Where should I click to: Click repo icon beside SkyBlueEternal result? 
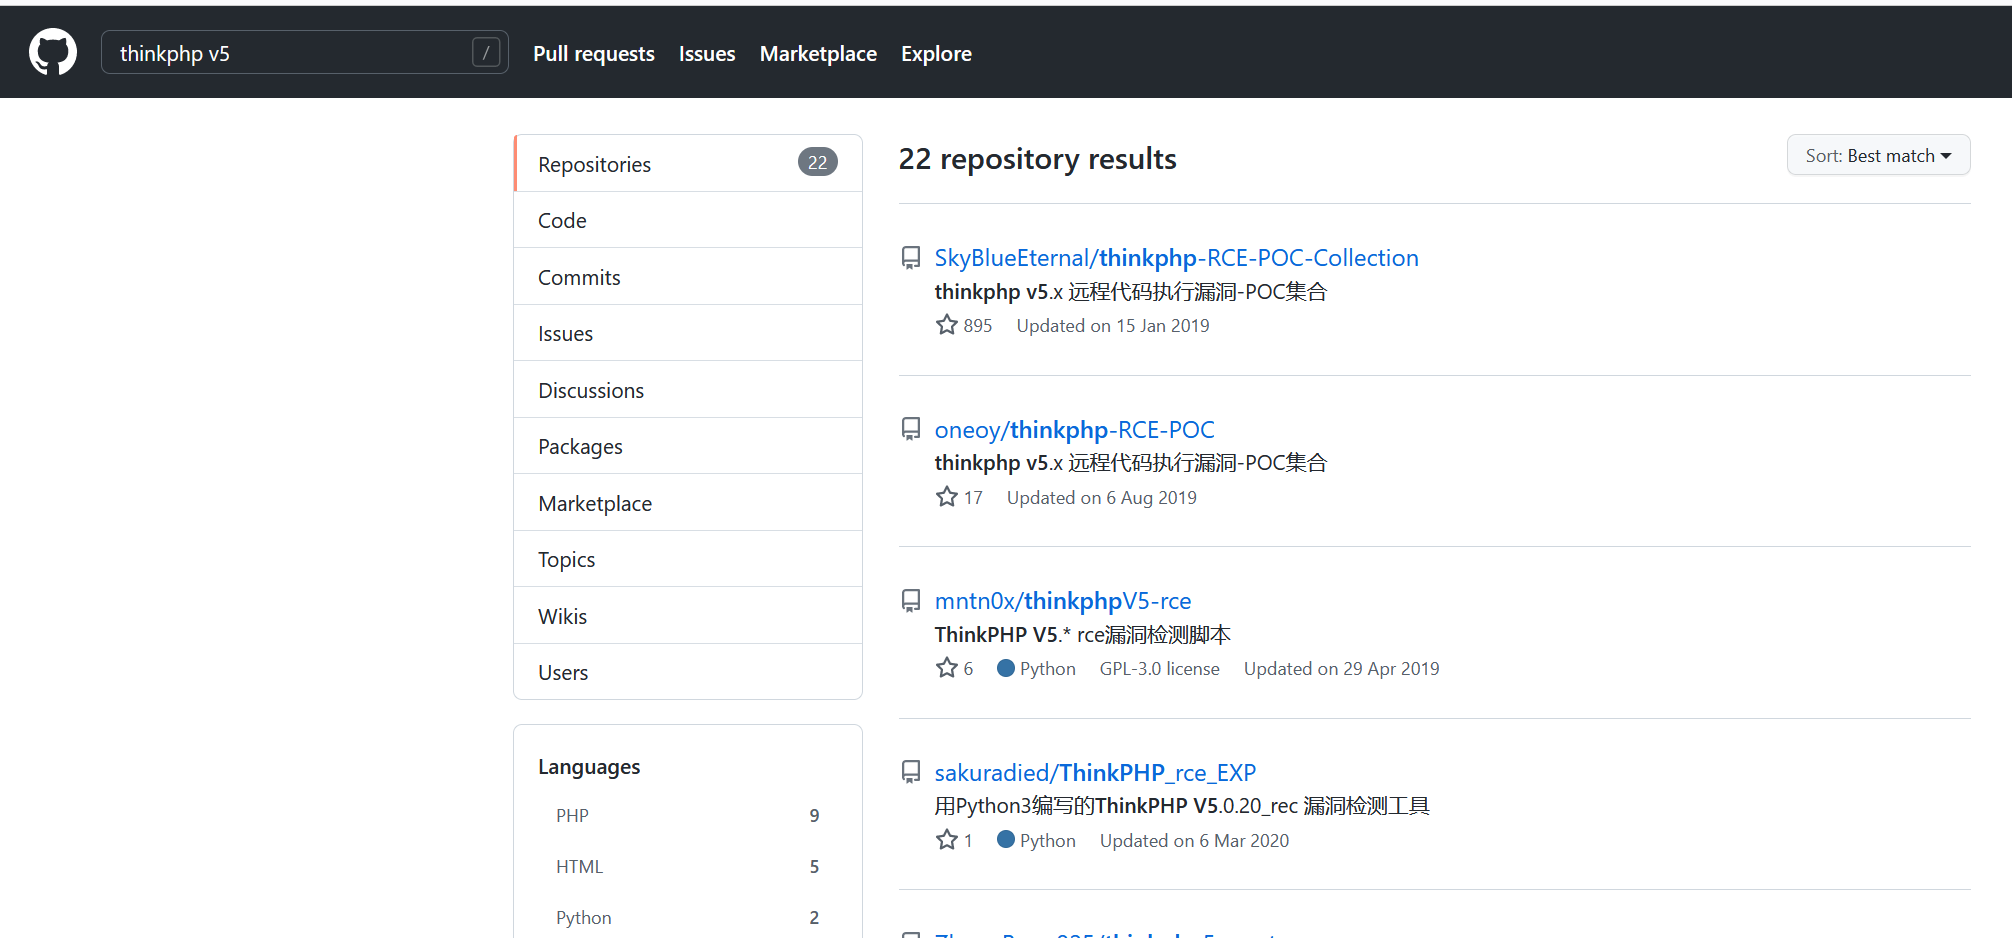[x=911, y=258]
